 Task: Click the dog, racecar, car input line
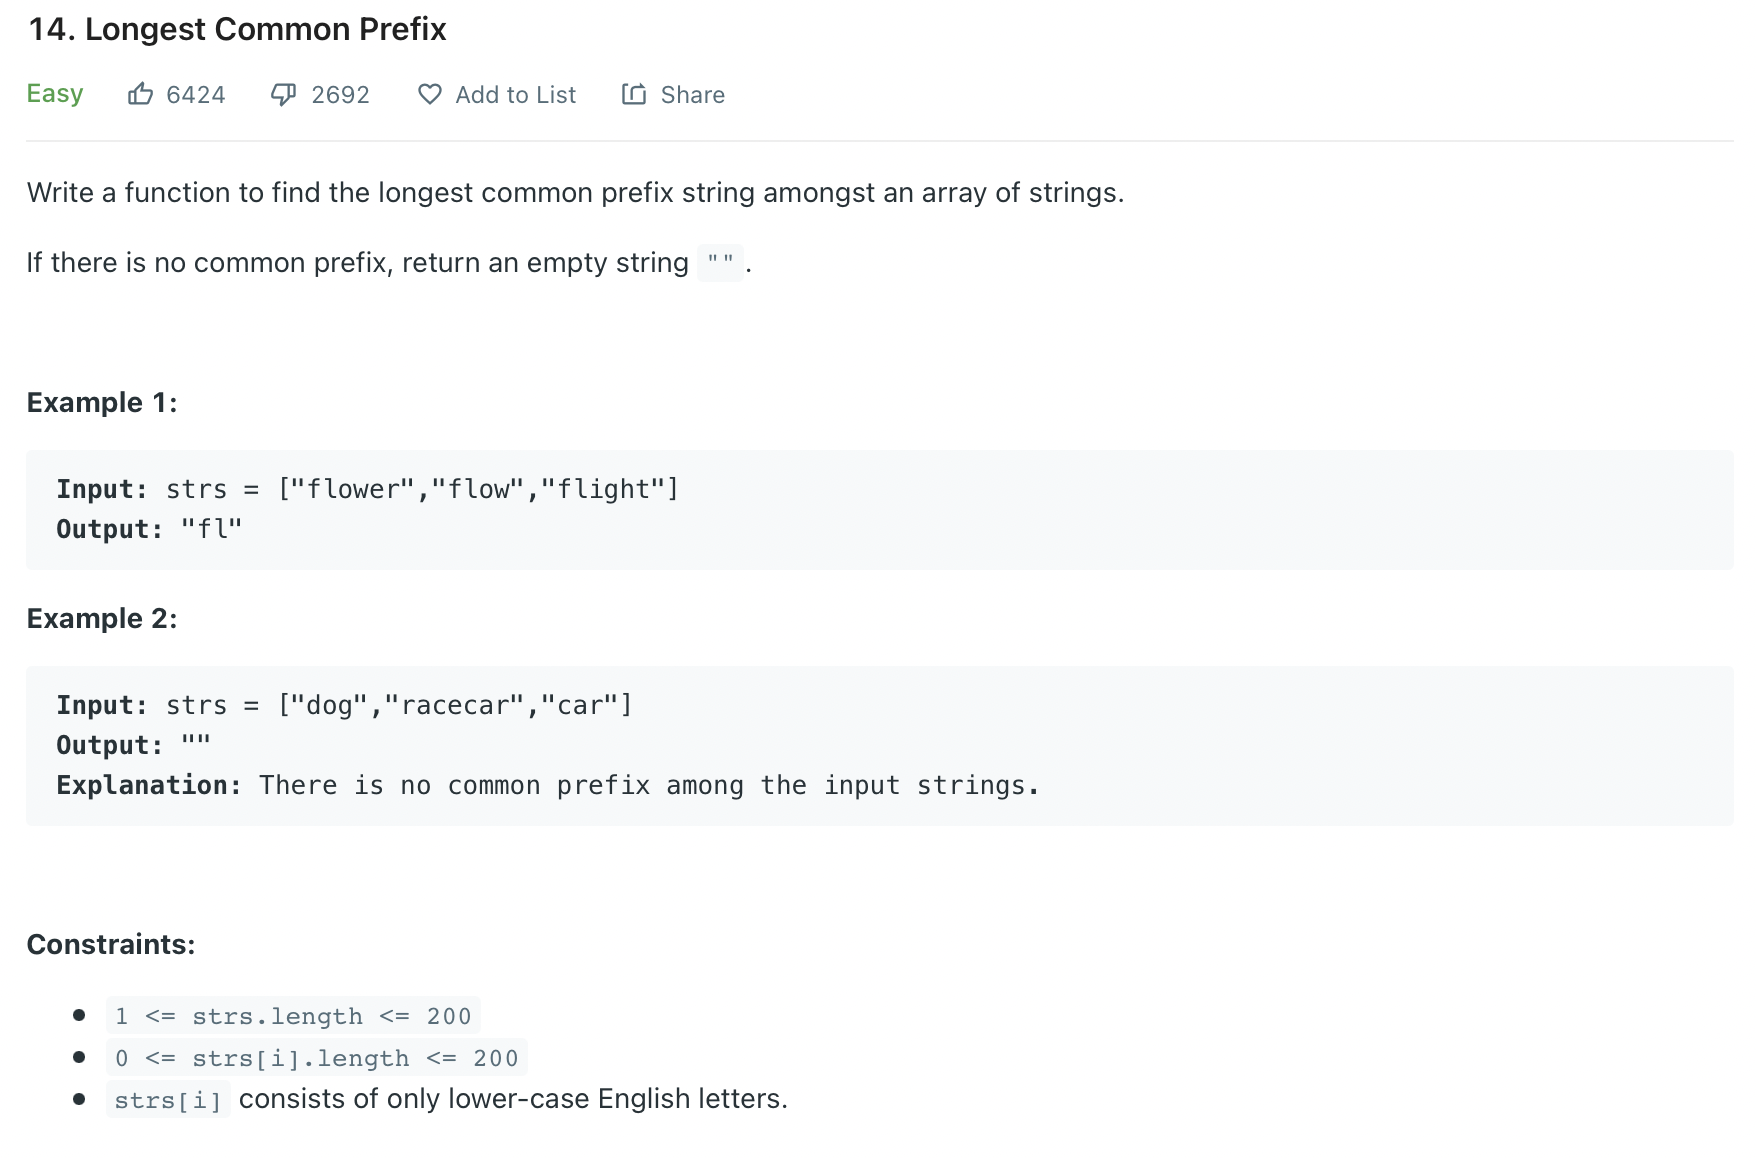click(x=345, y=705)
